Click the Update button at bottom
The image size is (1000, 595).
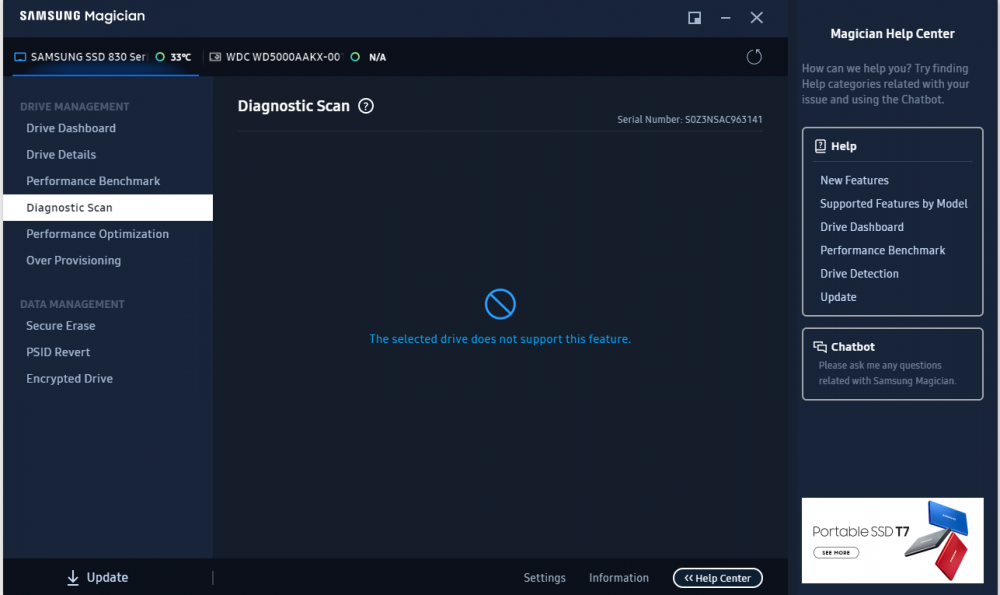pos(98,578)
